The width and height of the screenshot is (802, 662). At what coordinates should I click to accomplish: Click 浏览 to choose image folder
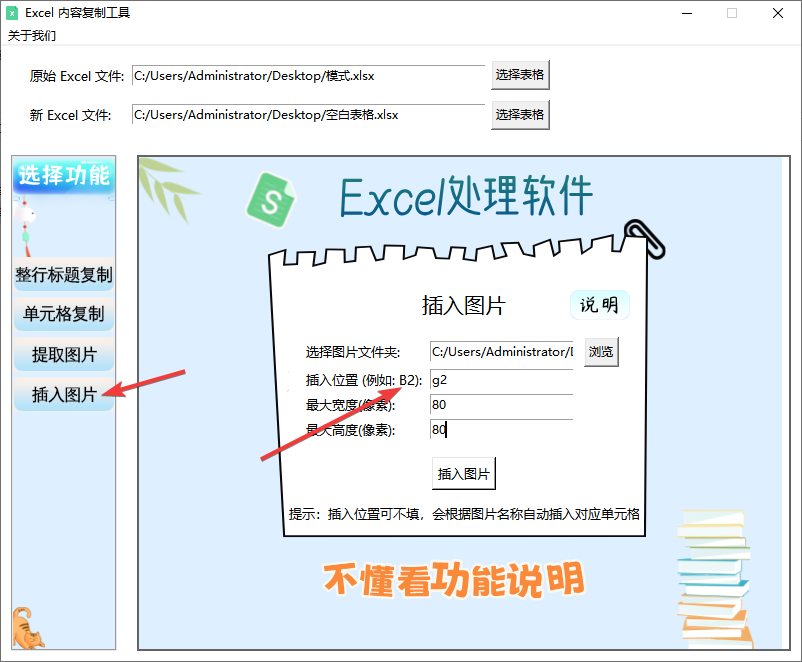pyautogui.click(x=601, y=352)
